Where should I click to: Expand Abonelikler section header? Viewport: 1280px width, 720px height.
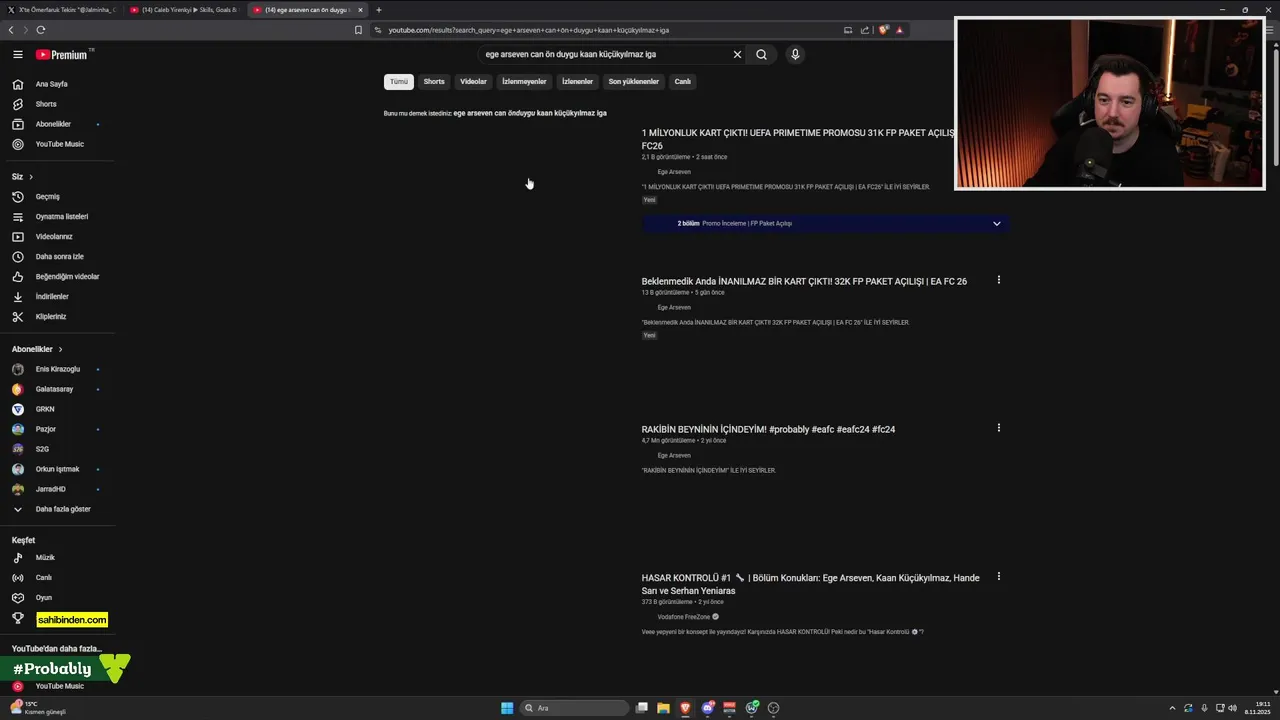point(37,350)
